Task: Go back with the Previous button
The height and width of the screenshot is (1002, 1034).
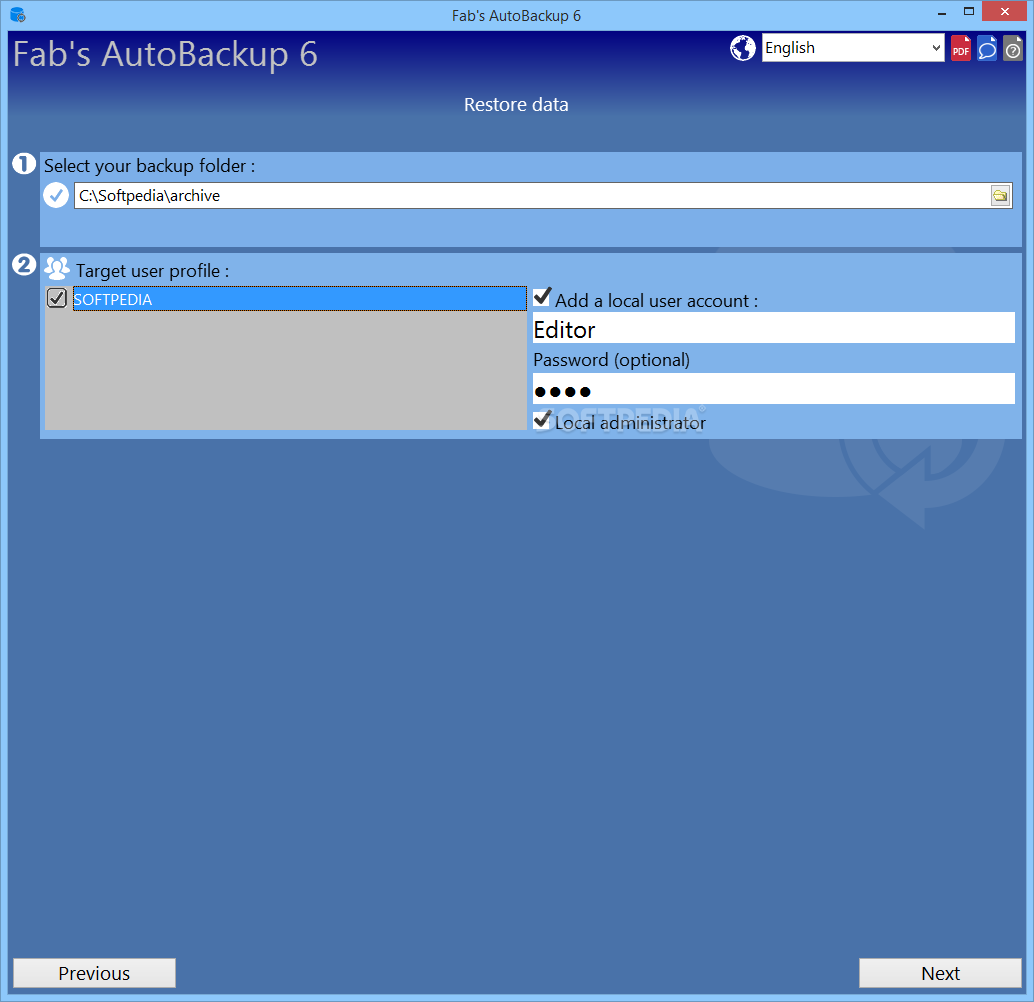Action: (94, 973)
